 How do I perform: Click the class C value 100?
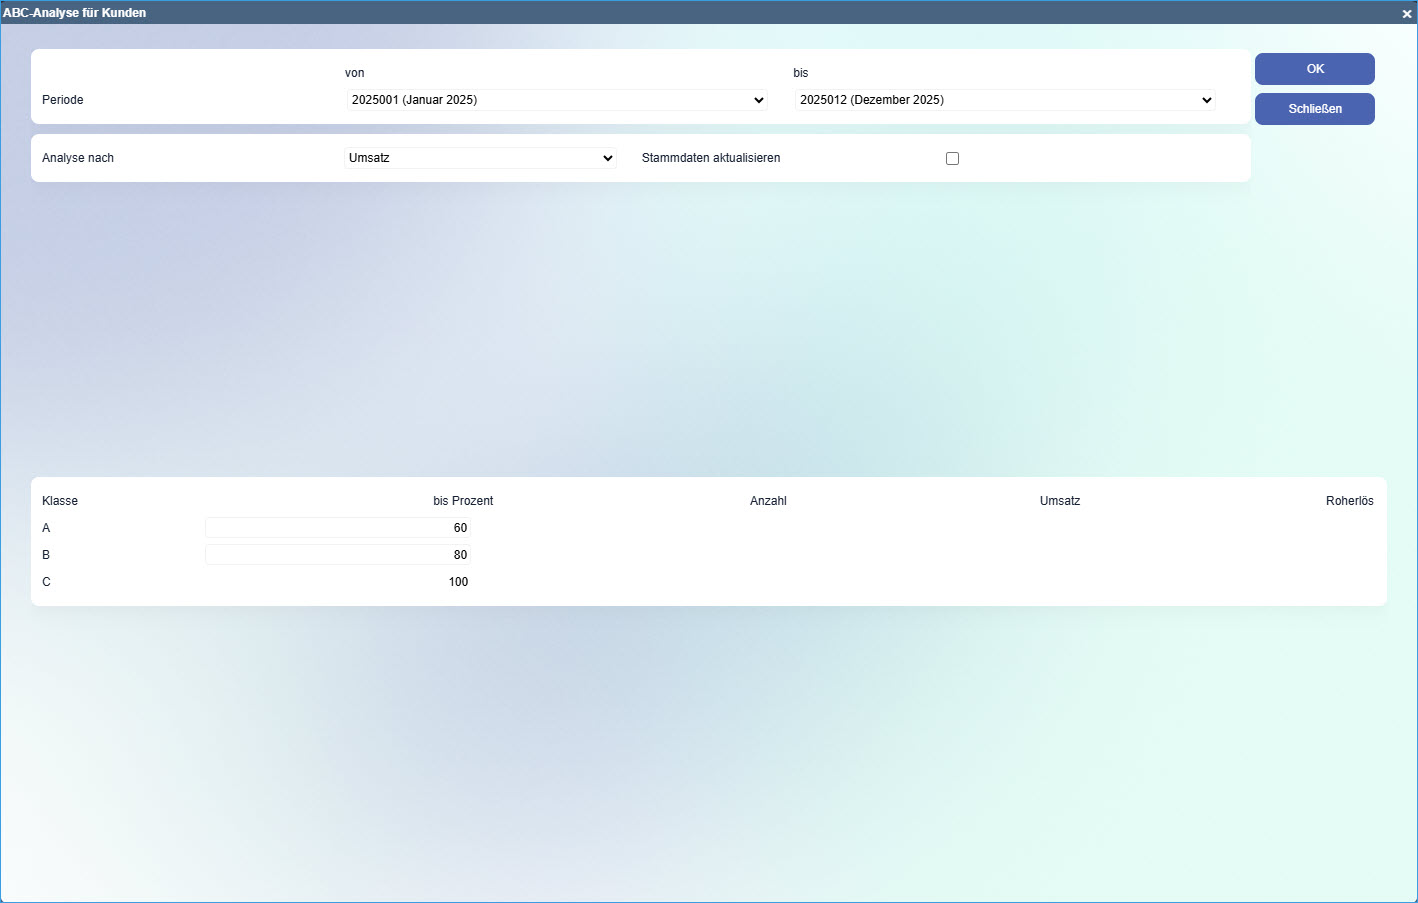pos(458,582)
